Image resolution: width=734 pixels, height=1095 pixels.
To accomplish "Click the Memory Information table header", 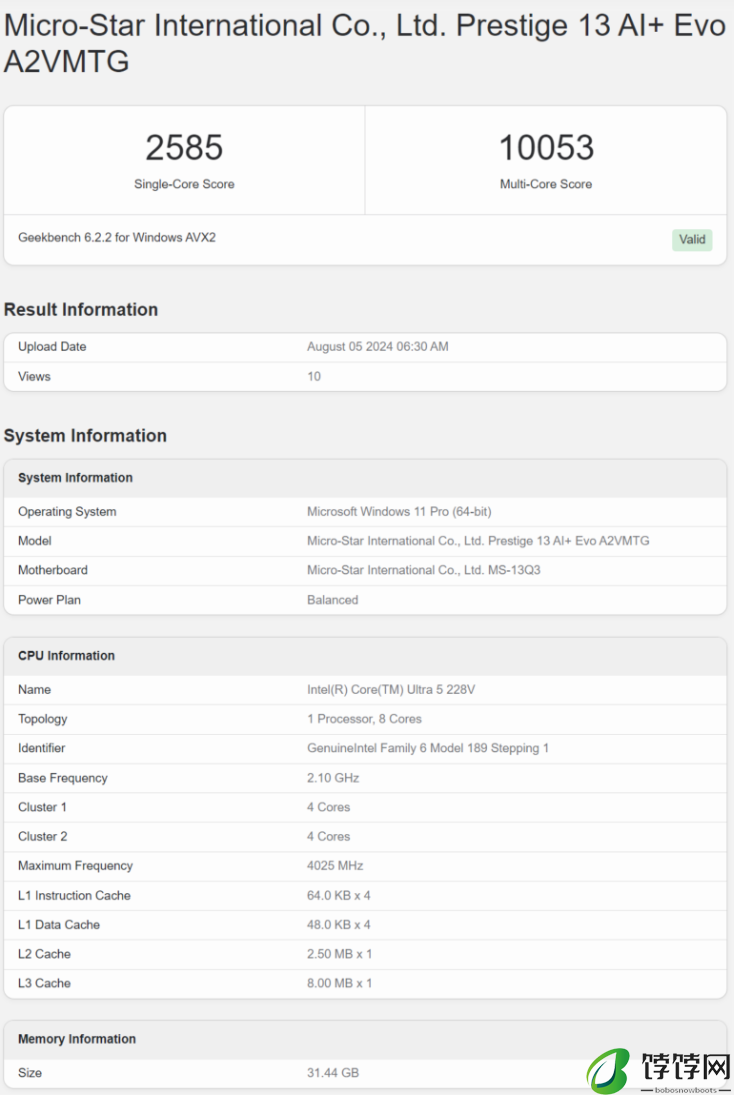I will coord(77,1039).
